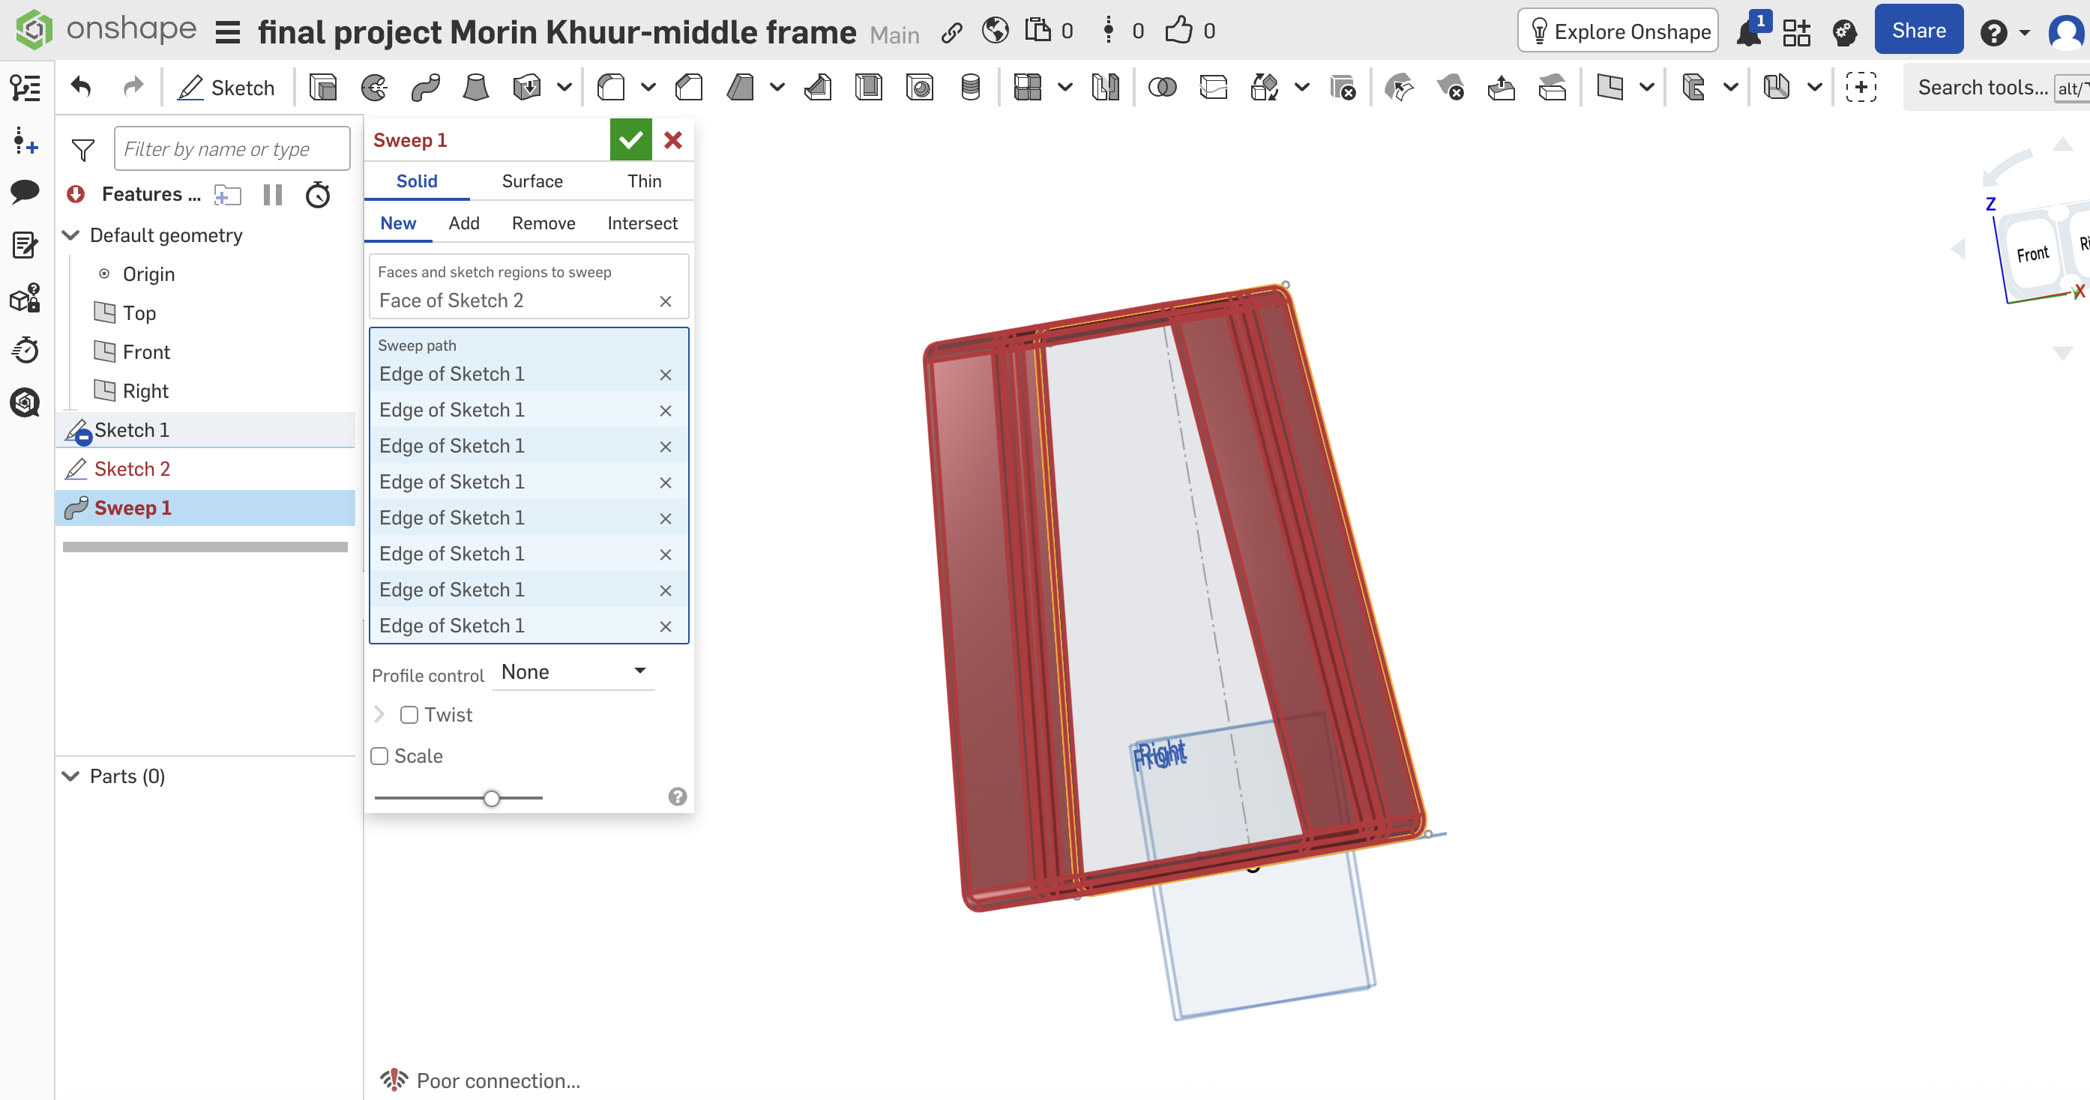Cancel Sweep 1 with red X
This screenshot has height=1100, width=2090.
coord(673,140)
